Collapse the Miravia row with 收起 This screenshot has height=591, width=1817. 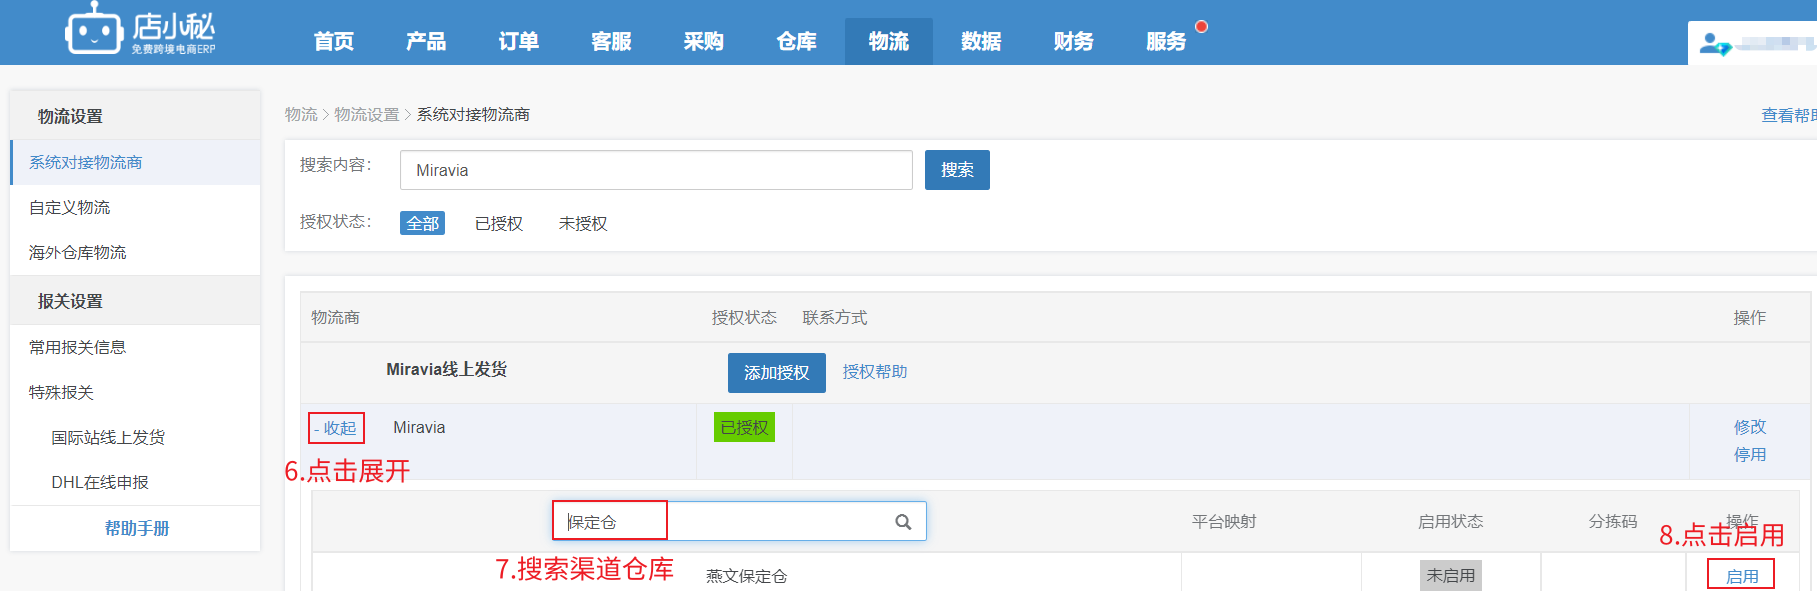coord(336,428)
